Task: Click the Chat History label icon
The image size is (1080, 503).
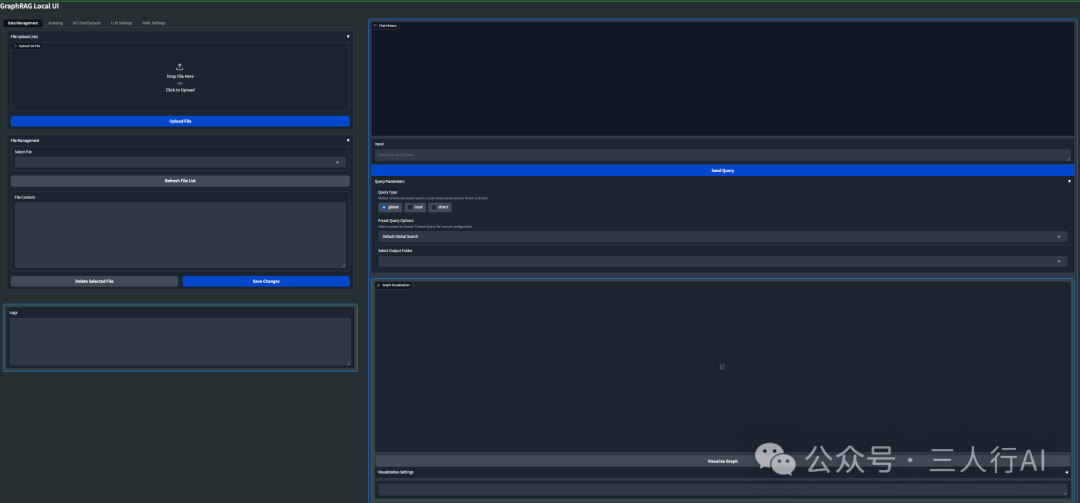Action: pyautogui.click(x=375, y=25)
